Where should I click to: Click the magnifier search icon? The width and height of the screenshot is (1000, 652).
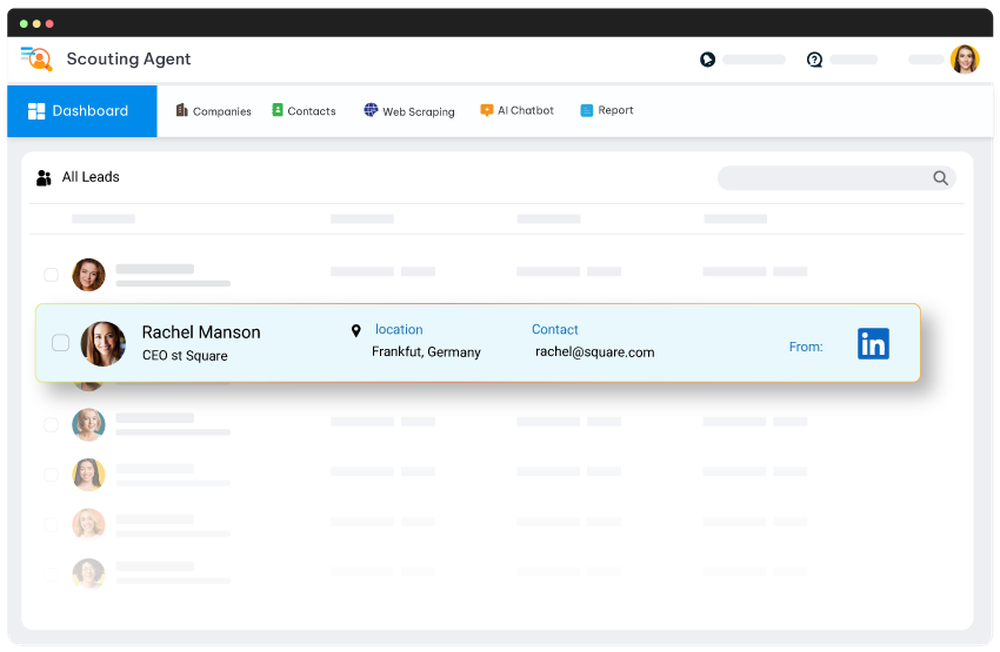(940, 178)
